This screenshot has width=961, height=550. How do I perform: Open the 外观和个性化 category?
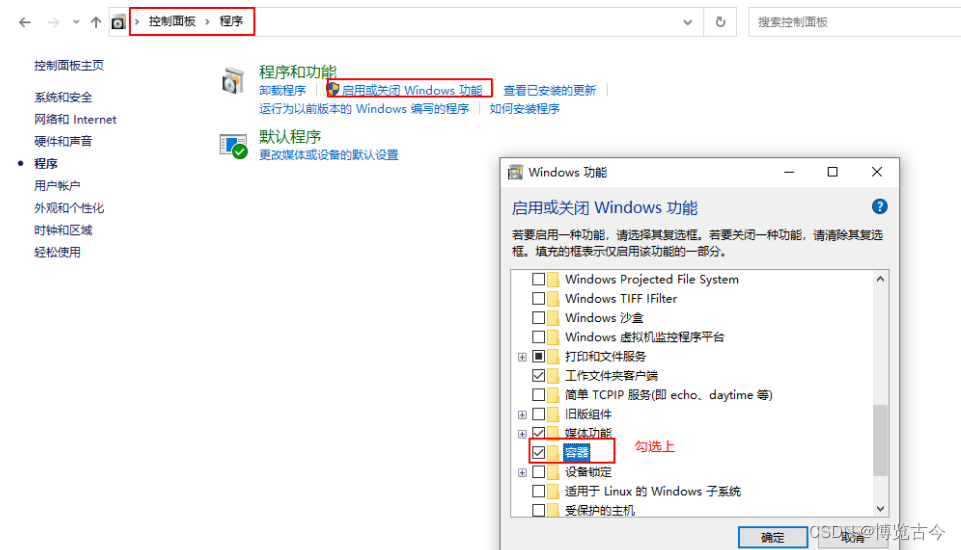click(x=69, y=208)
